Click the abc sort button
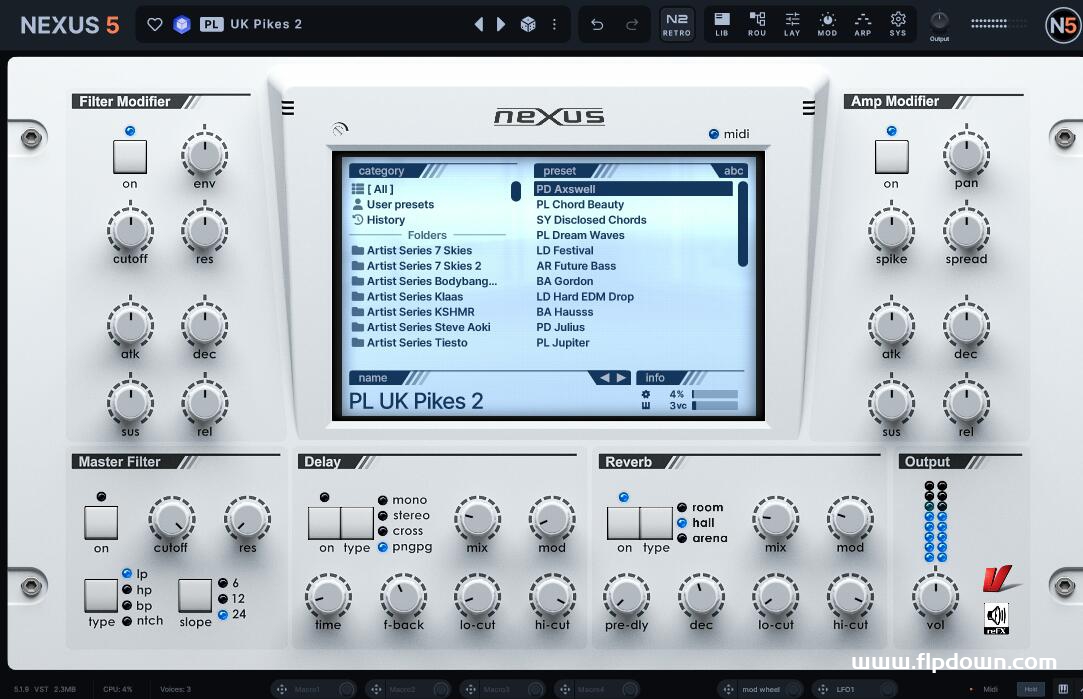1083x699 pixels. 733,171
